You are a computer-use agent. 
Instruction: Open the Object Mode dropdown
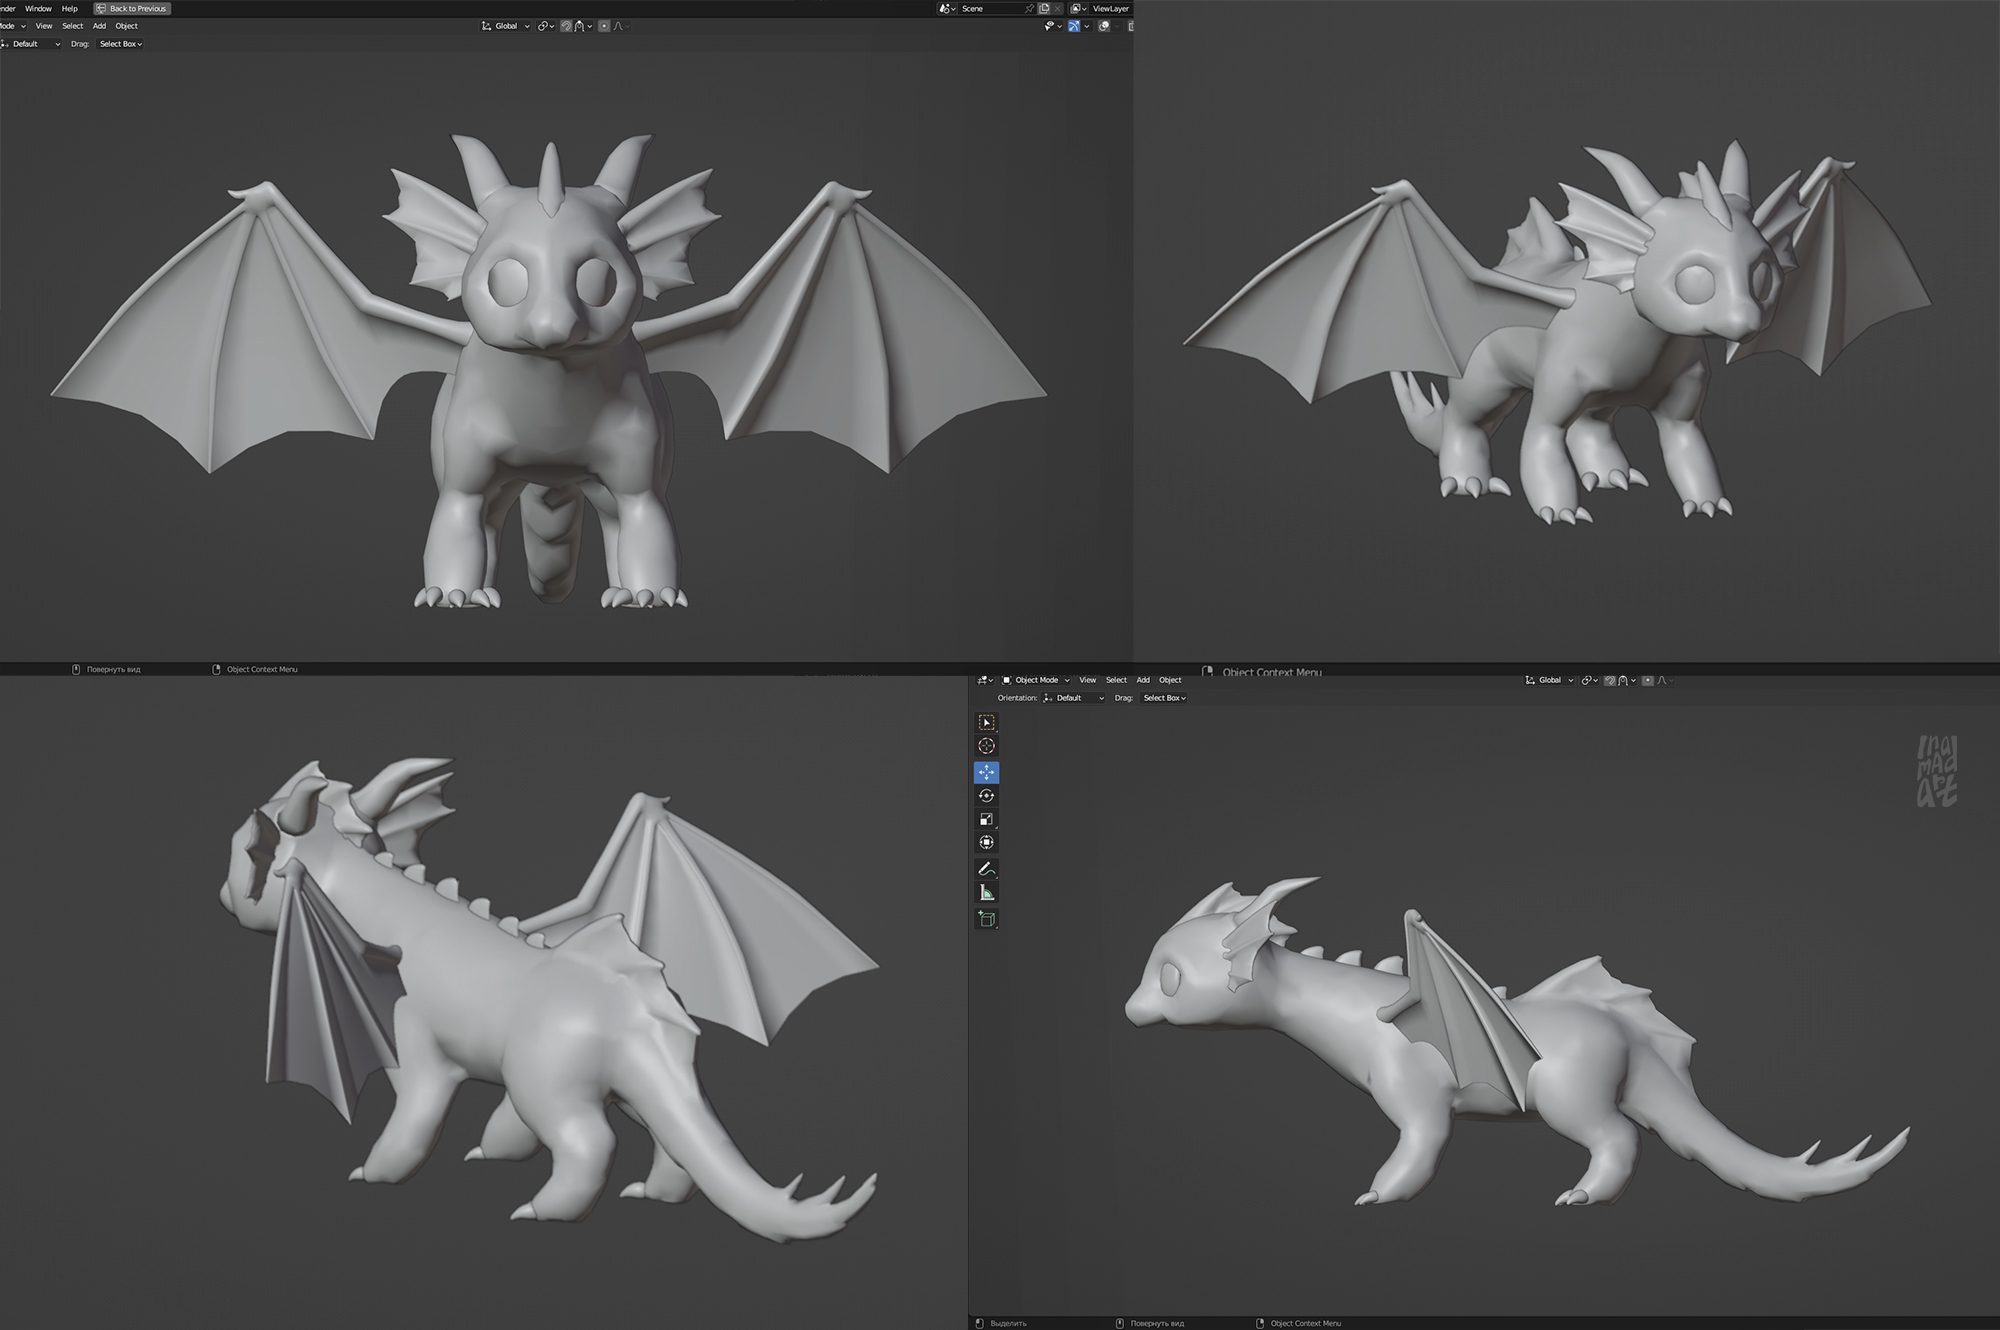[1036, 680]
